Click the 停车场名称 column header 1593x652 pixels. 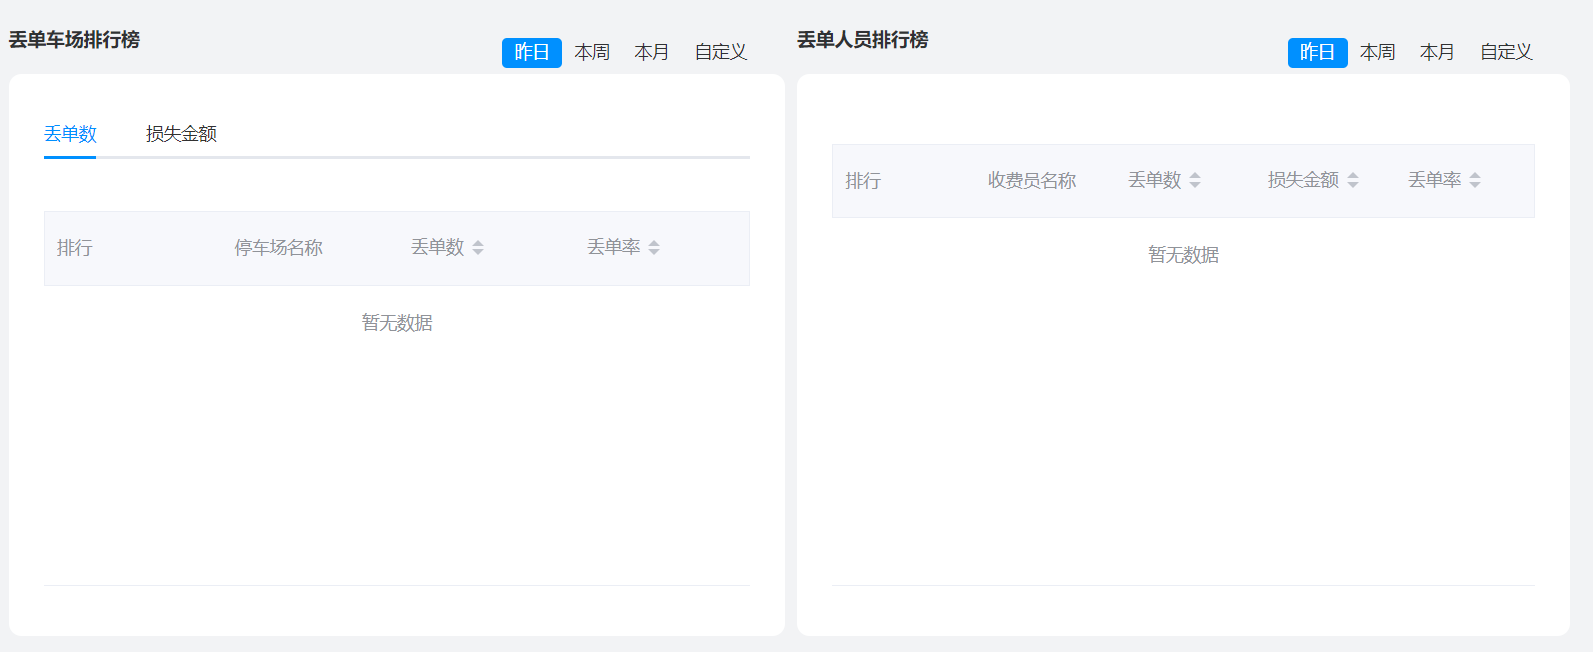click(278, 248)
